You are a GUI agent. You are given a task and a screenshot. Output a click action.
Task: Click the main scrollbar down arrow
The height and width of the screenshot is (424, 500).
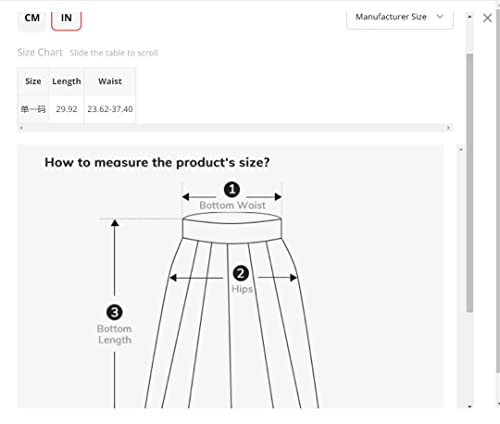(470, 406)
